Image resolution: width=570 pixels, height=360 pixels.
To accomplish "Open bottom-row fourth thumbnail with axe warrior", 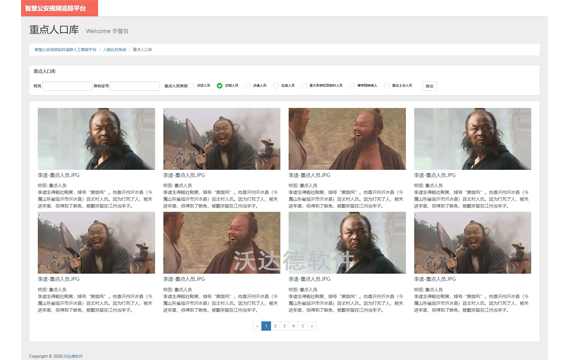I will pos(473,243).
